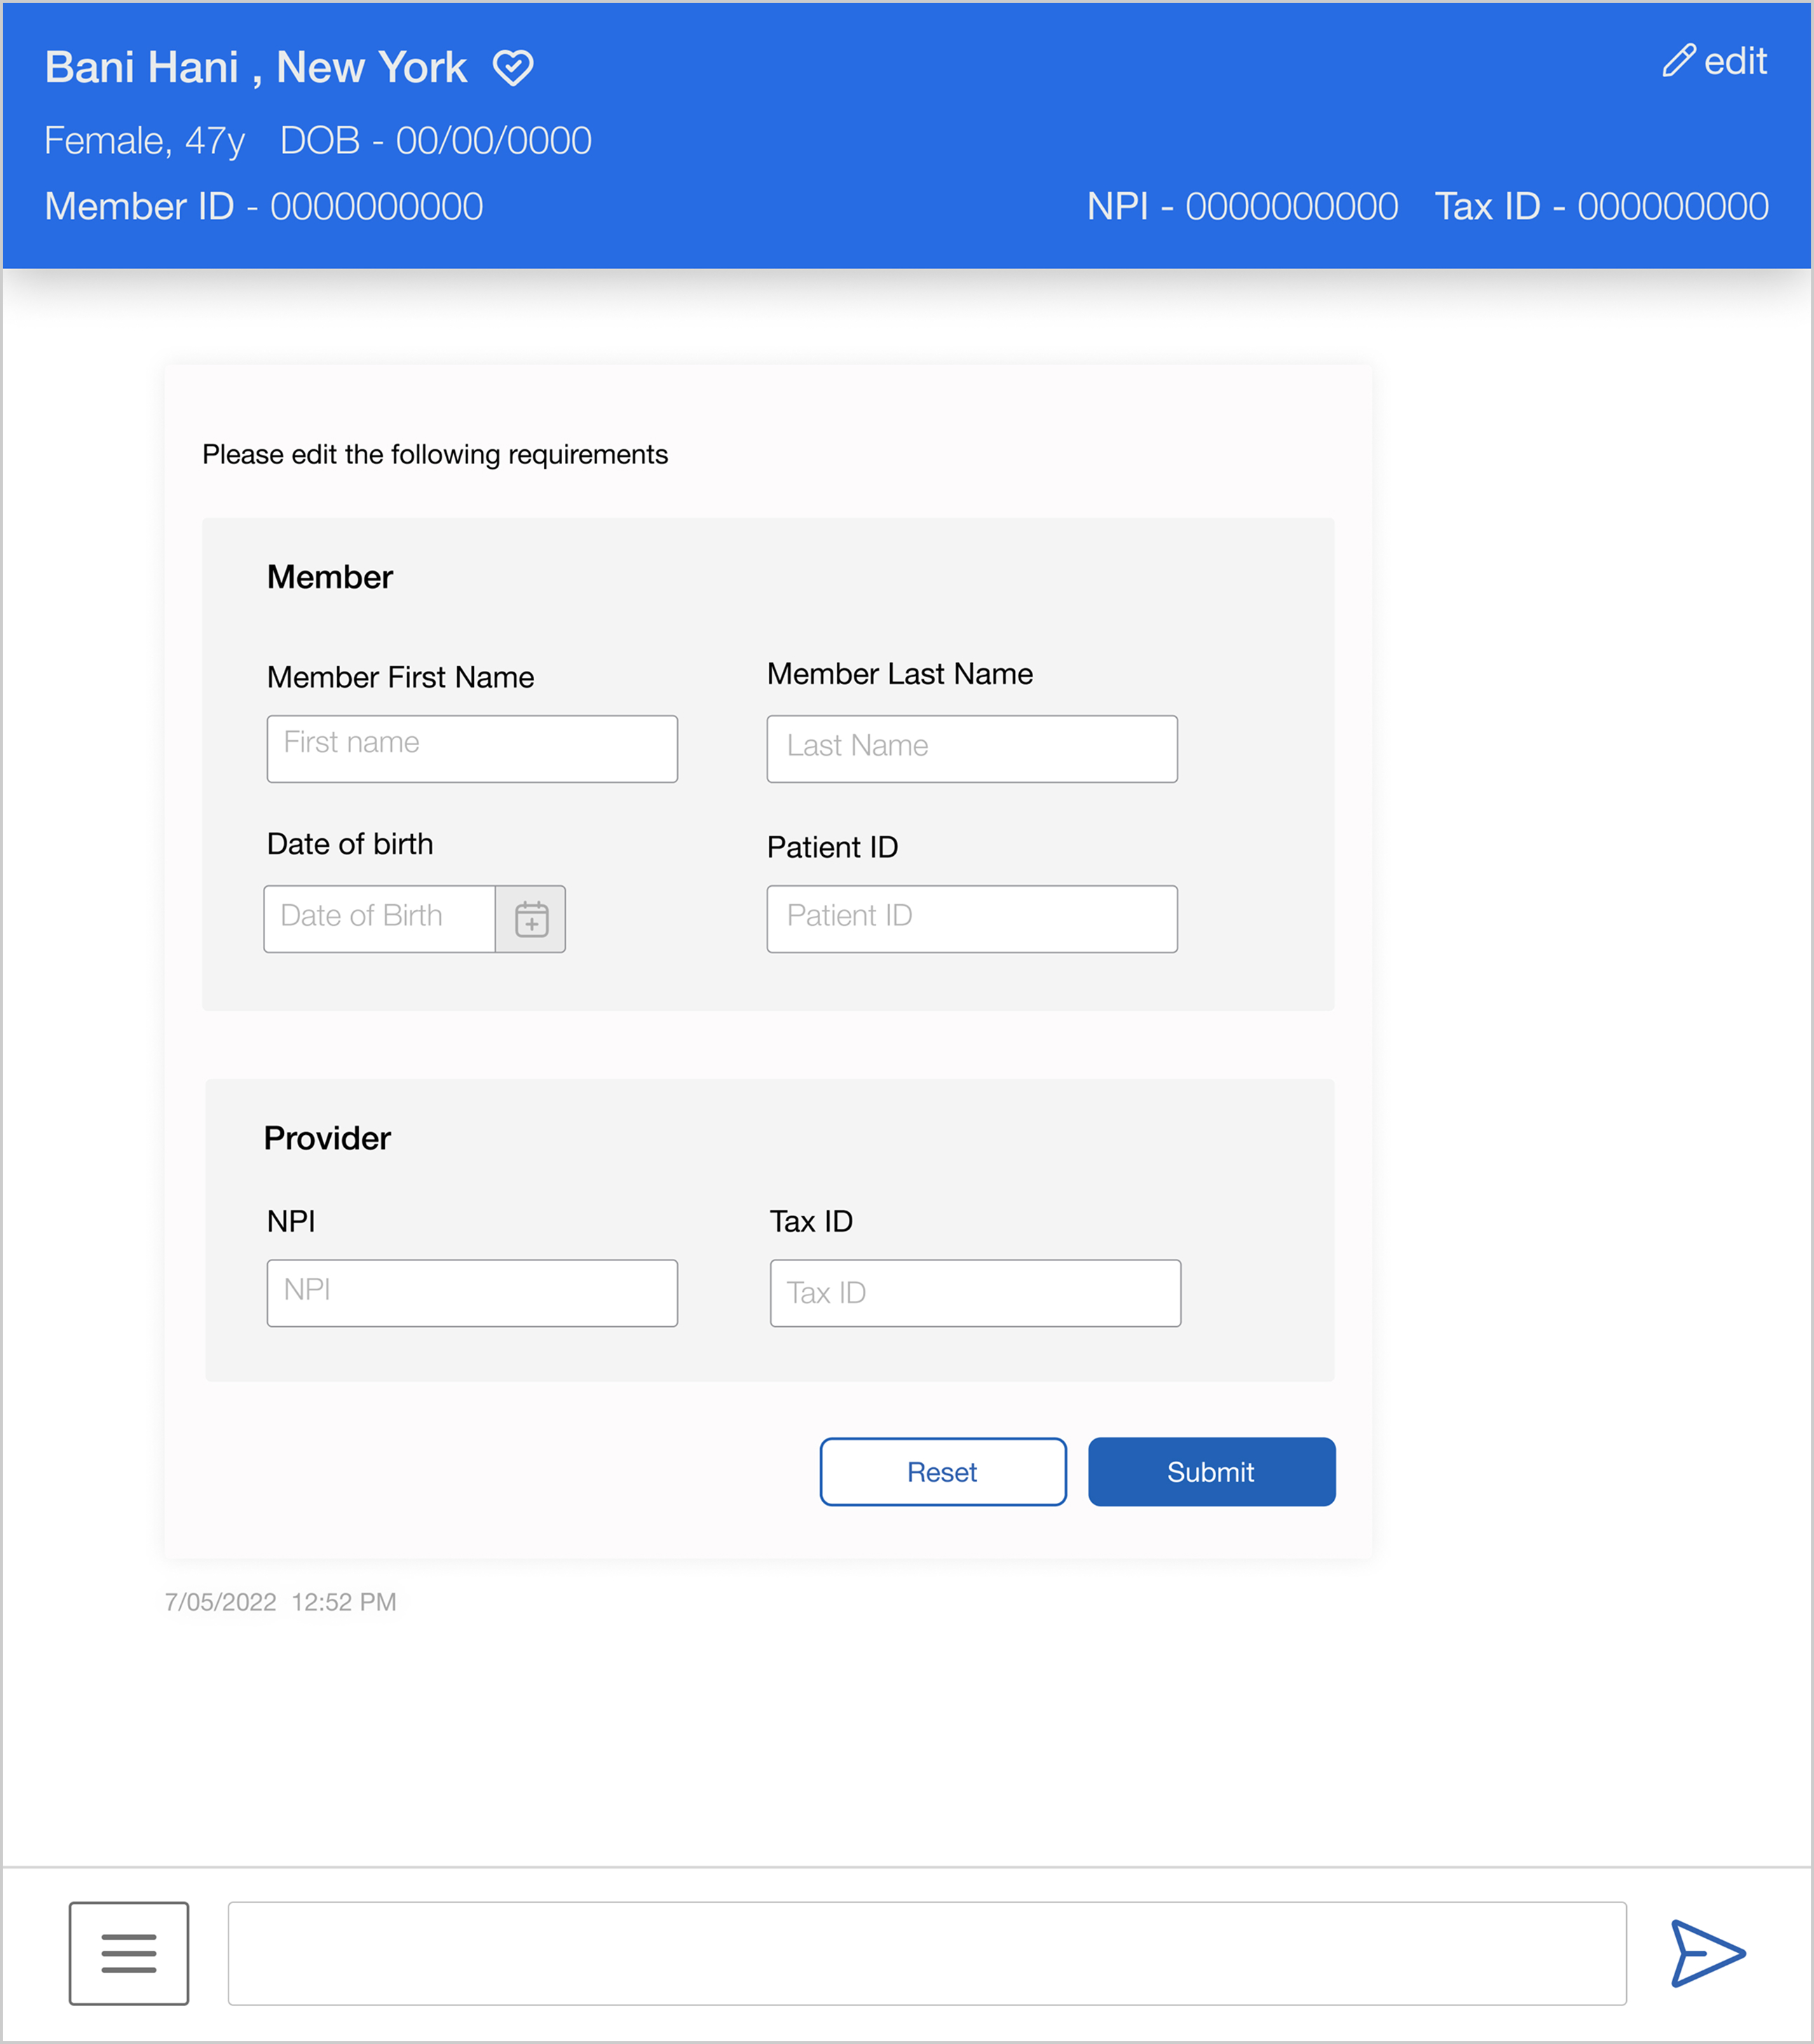
Task: Click the Member section heading
Action: [330, 576]
